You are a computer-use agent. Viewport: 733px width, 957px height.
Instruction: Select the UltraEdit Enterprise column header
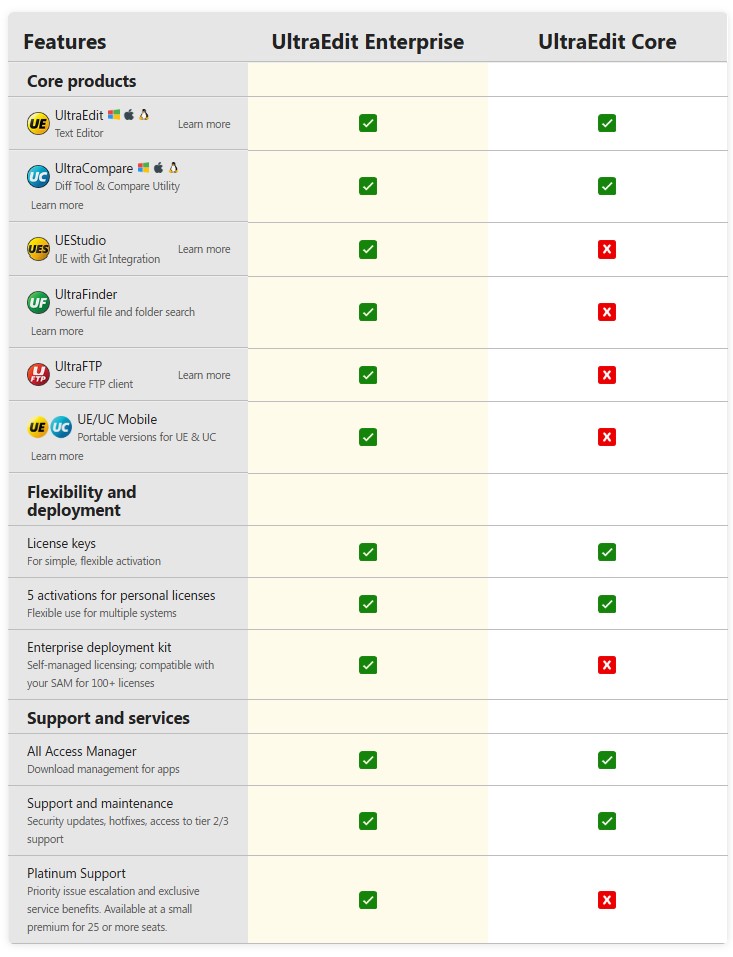click(x=367, y=42)
